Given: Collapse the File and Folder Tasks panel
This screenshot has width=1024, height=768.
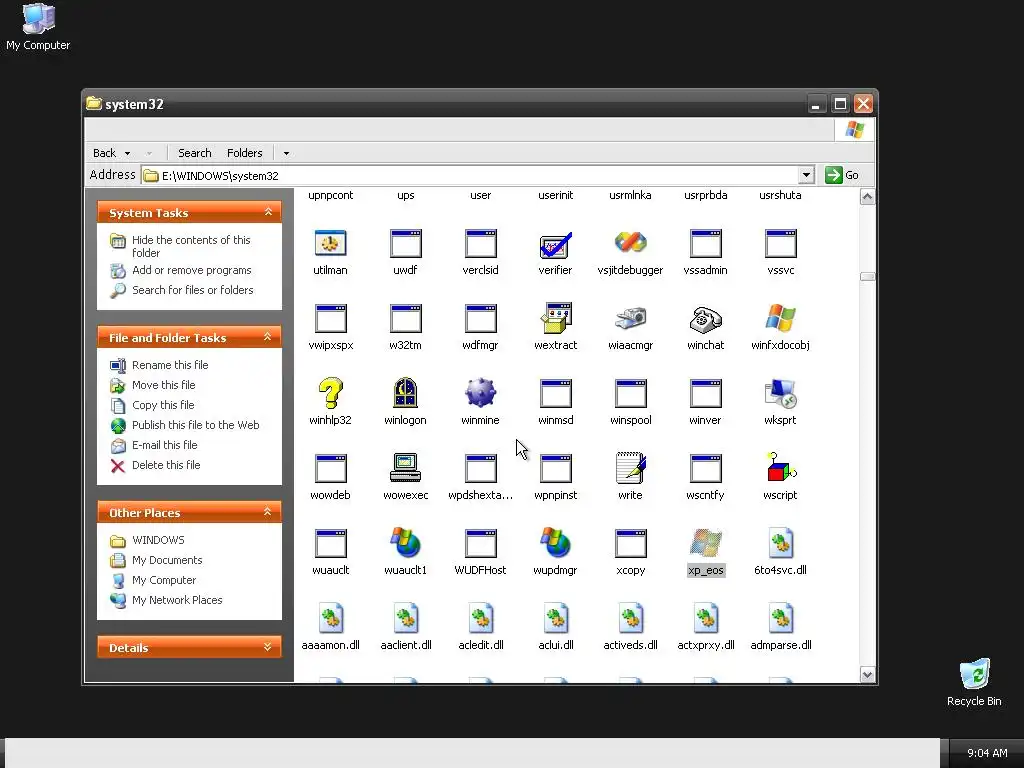Looking at the screenshot, I should pyautogui.click(x=268, y=337).
